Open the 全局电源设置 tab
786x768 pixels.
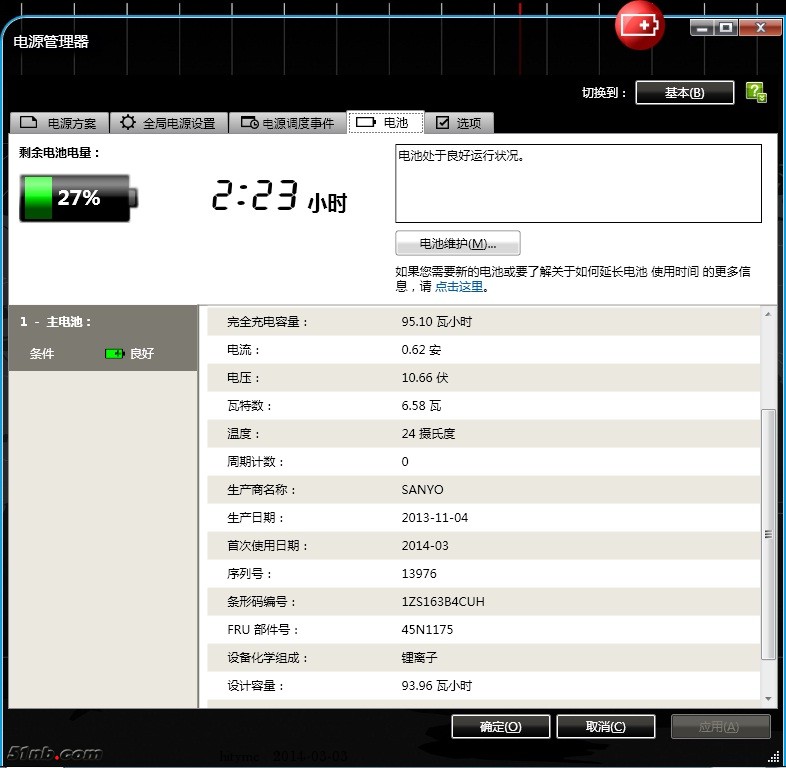pyautogui.click(x=169, y=123)
